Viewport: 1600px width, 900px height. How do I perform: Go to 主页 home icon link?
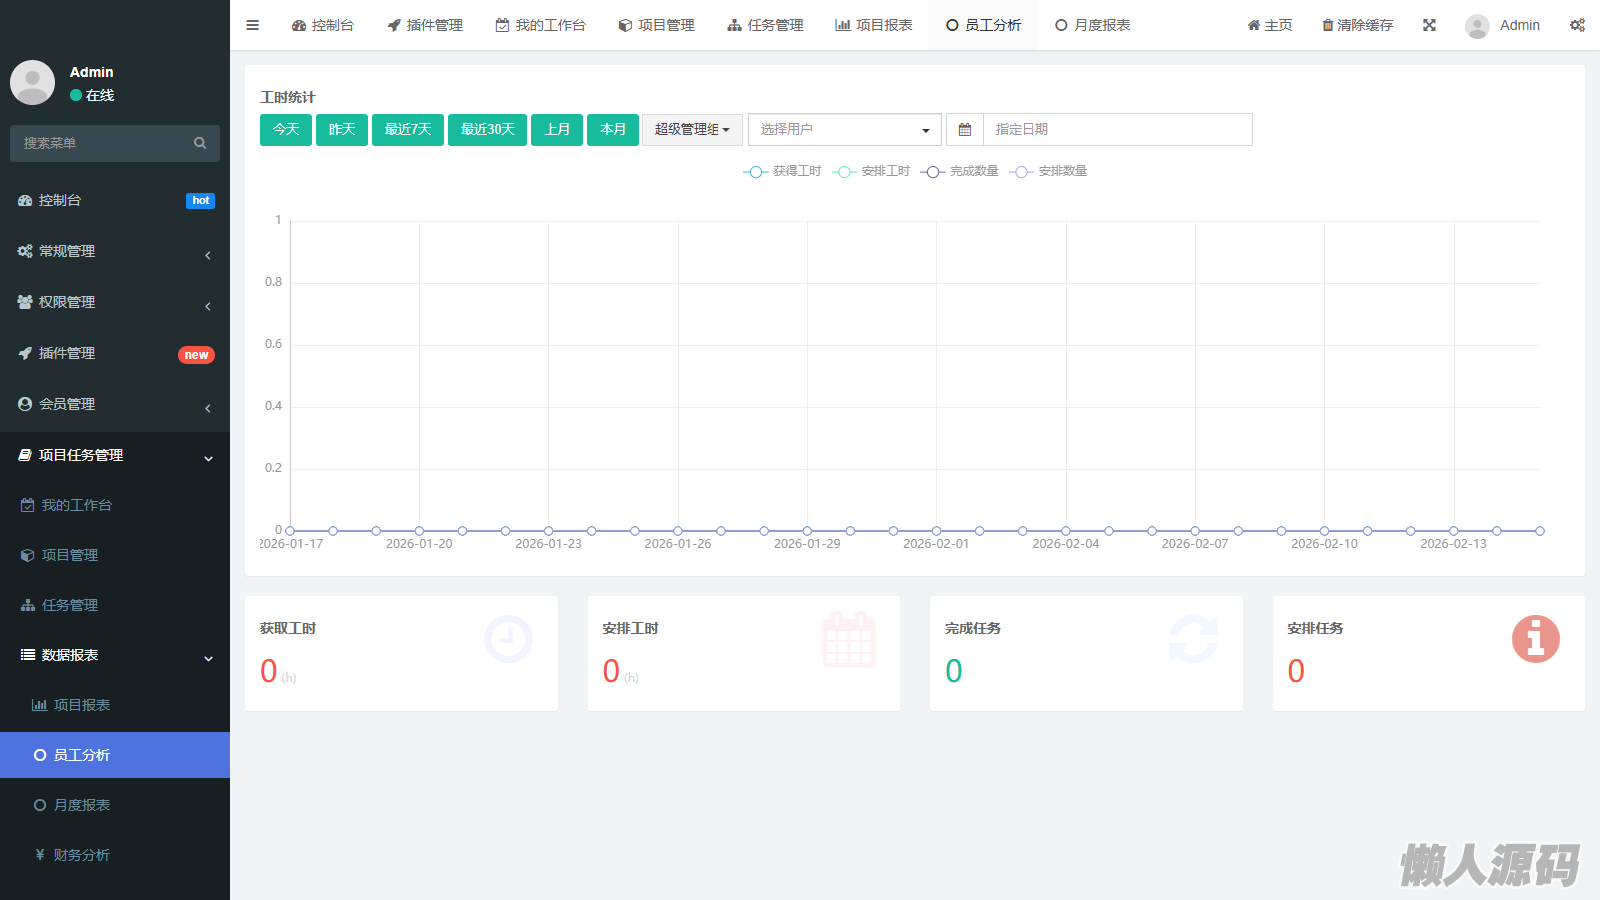coord(1269,25)
